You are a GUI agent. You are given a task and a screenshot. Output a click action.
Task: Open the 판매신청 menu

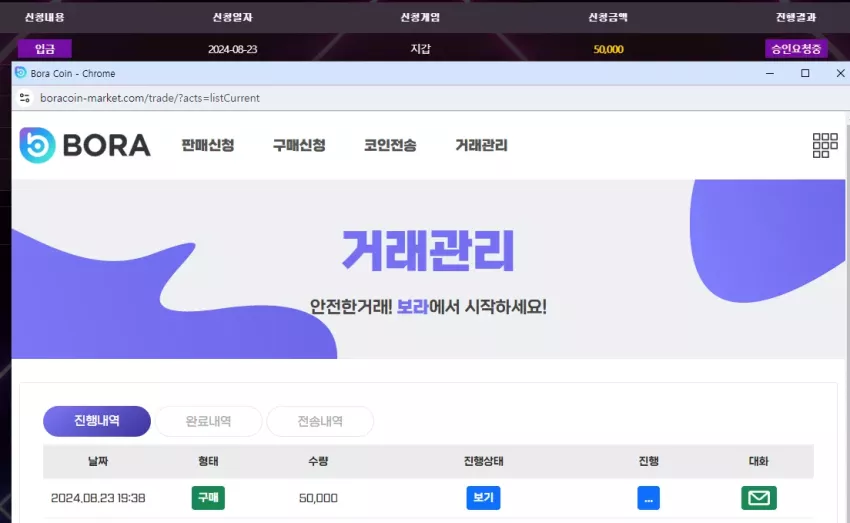[208, 145]
